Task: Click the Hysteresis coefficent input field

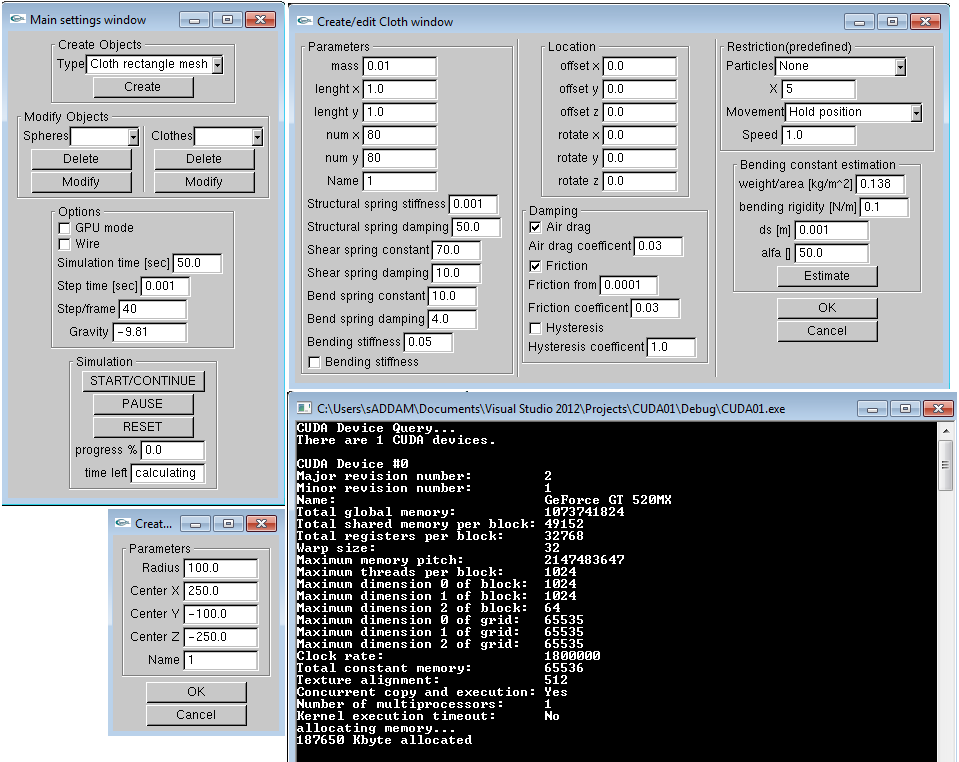Action: pyautogui.click(x=672, y=347)
